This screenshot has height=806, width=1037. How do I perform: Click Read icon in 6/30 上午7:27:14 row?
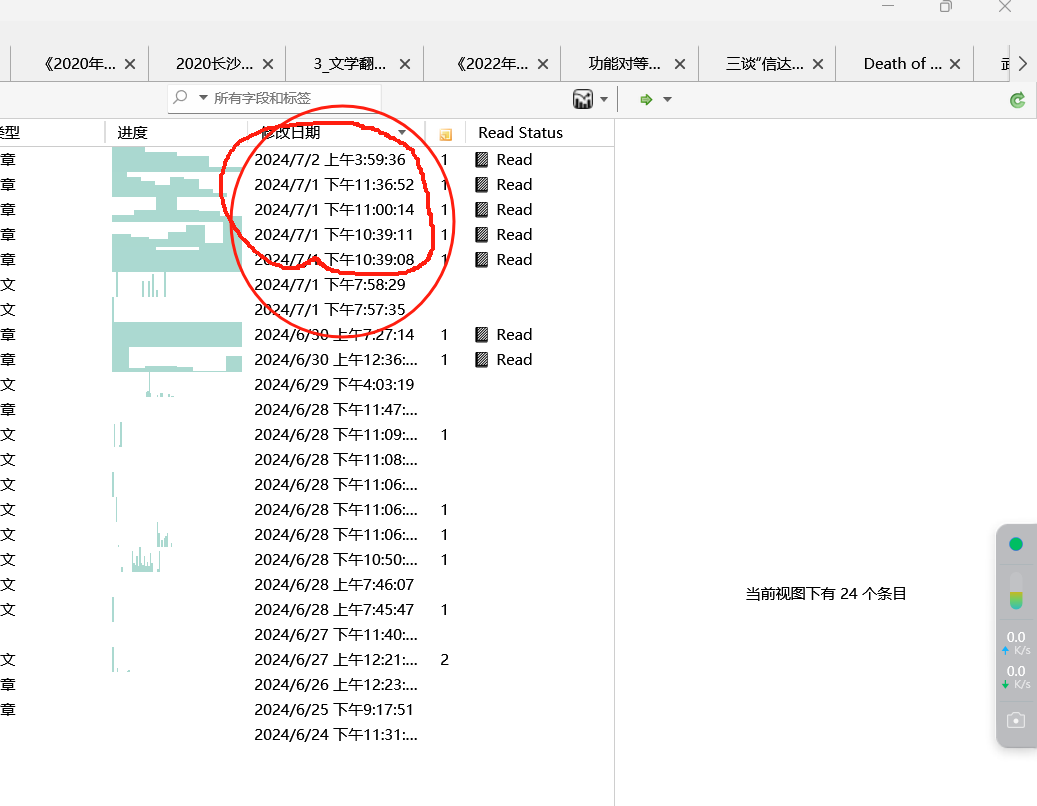click(482, 335)
